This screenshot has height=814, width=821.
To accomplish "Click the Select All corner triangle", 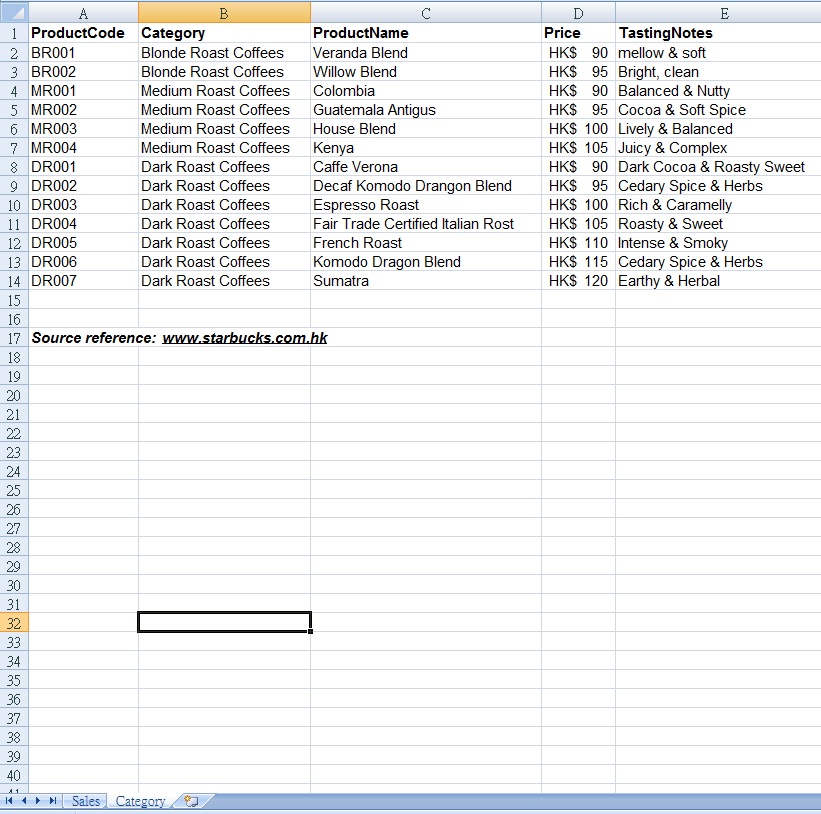I will (14, 12).
